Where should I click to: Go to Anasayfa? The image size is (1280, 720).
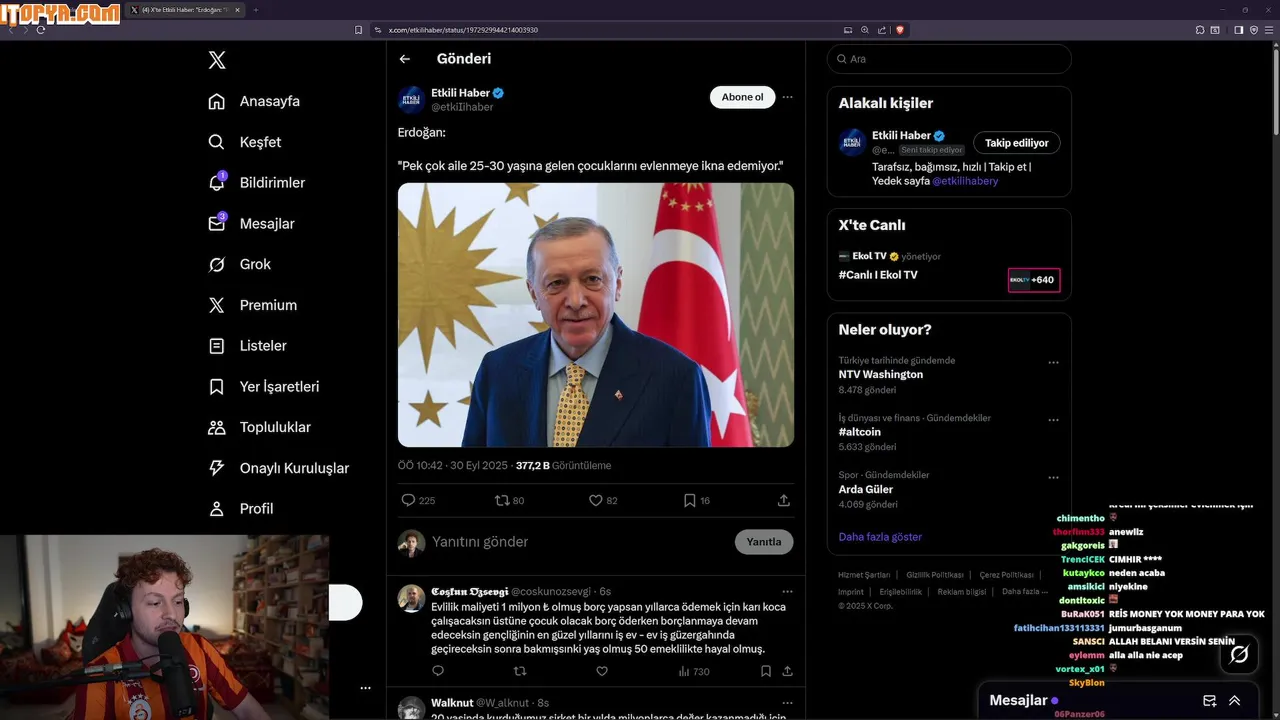click(254, 101)
